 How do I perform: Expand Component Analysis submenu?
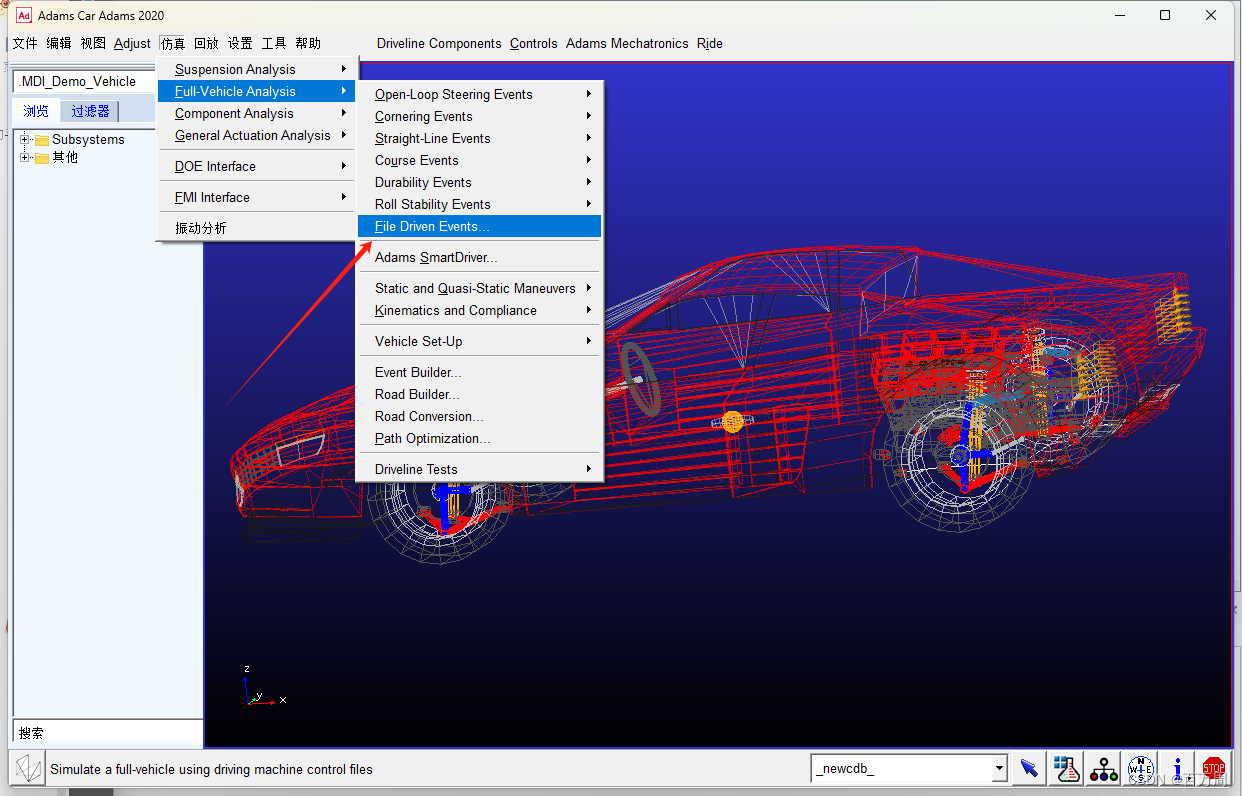point(257,113)
